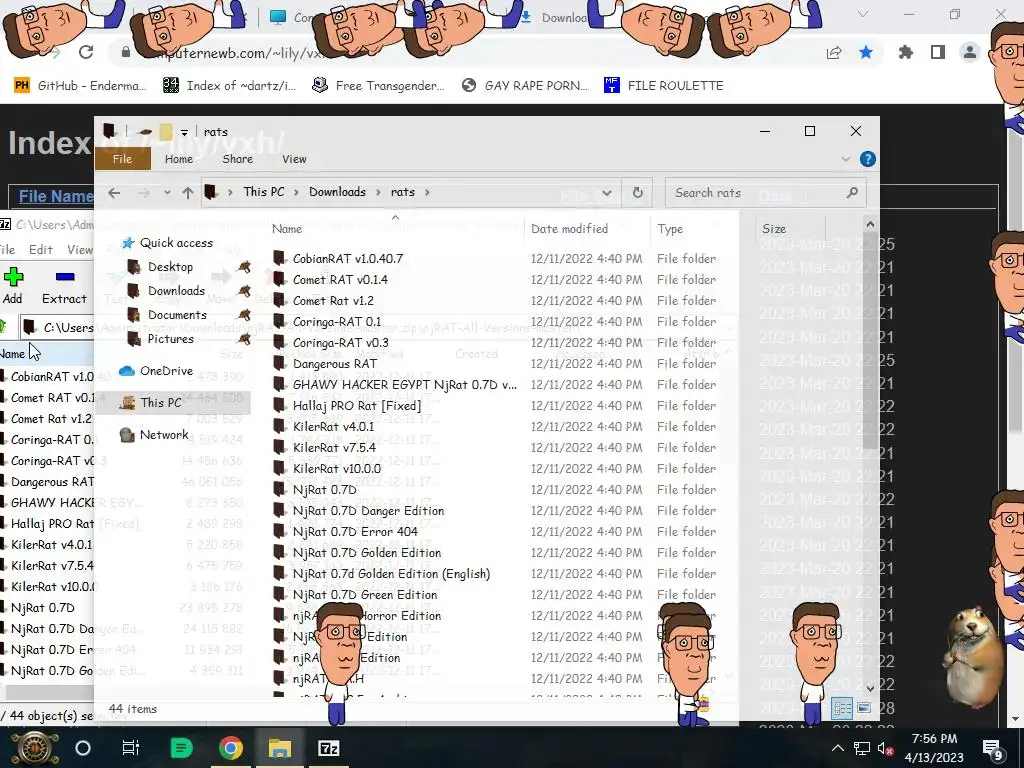
Task: Sort by the Name column in 7-Zip
Action: tap(12, 354)
